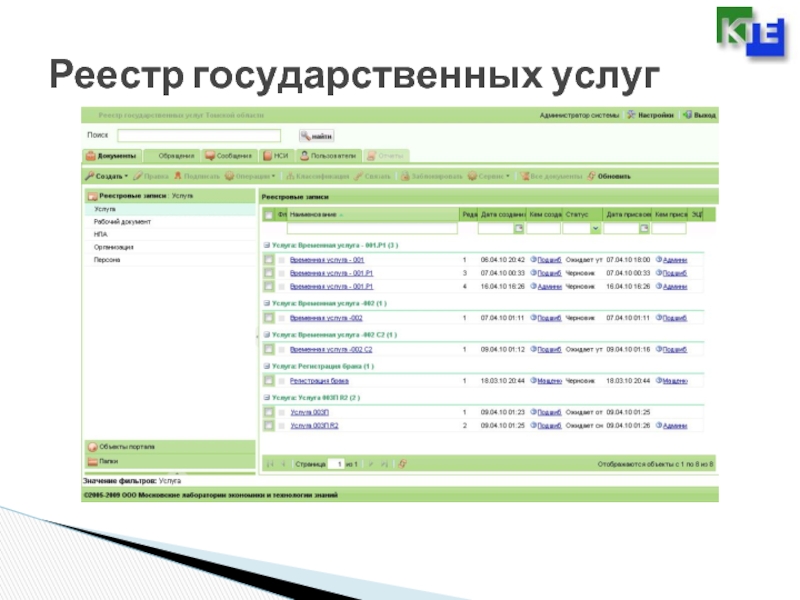Click the Подписать toolbar button
The height and width of the screenshot is (600, 800).
[197, 176]
